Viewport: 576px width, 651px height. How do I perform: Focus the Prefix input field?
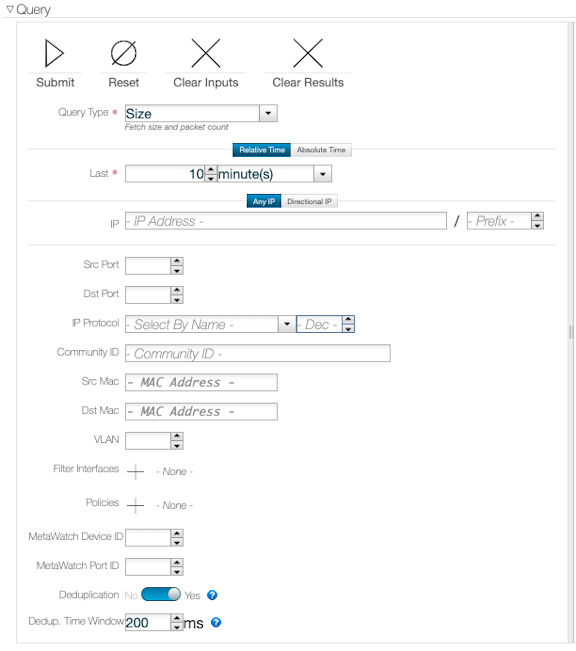(499, 221)
